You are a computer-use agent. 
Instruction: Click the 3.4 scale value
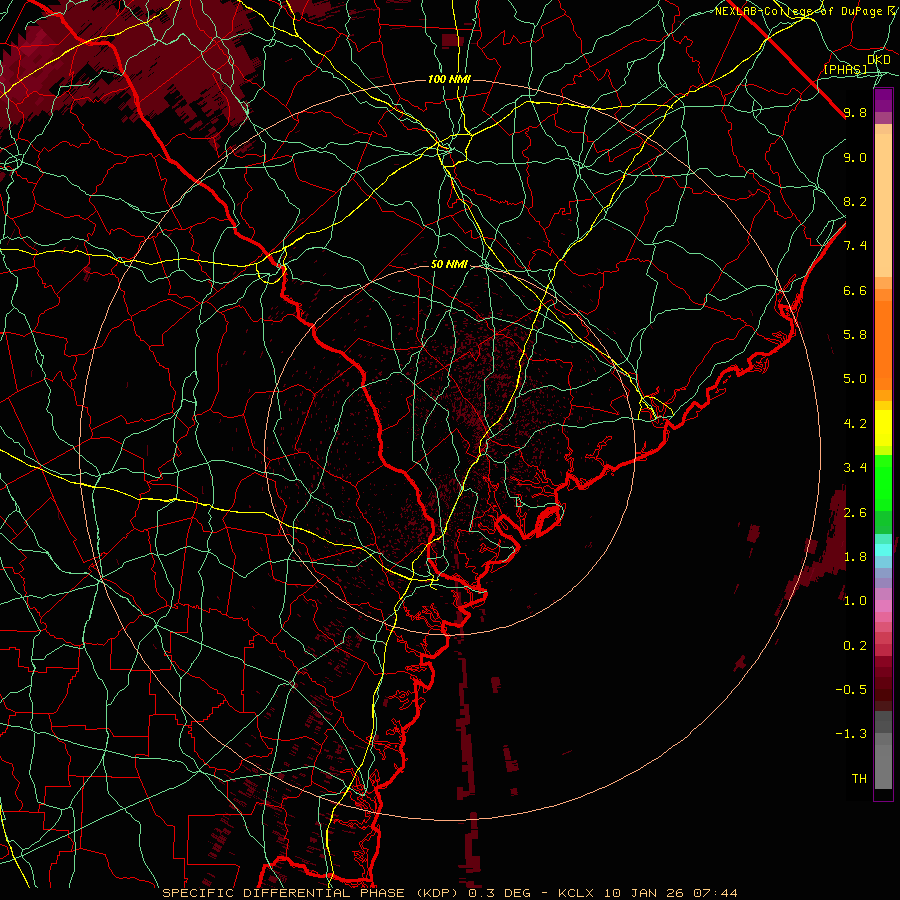click(x=855, y=468)
